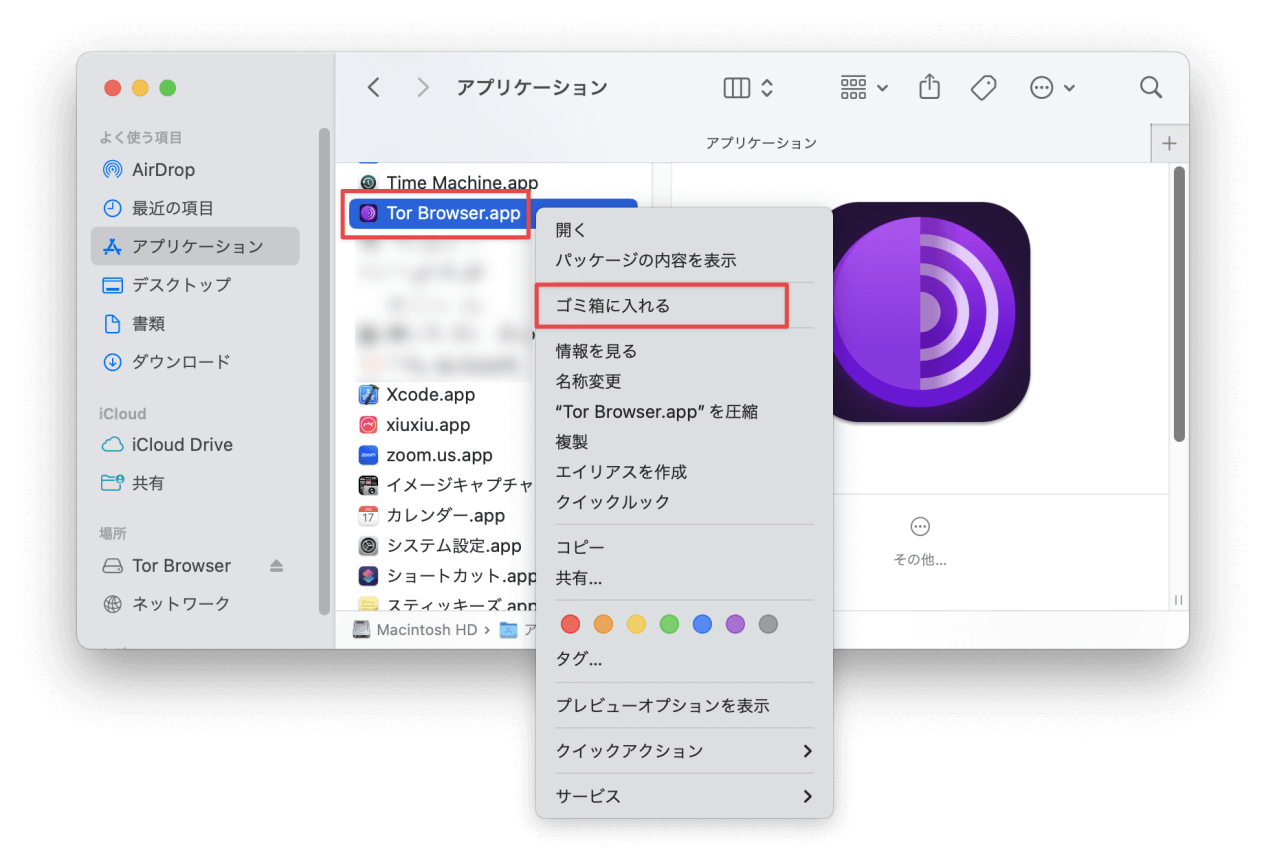Open the column view switcher
Image resolution: width=1266 pixels, height=855 pixels.
tap(748, 88)
